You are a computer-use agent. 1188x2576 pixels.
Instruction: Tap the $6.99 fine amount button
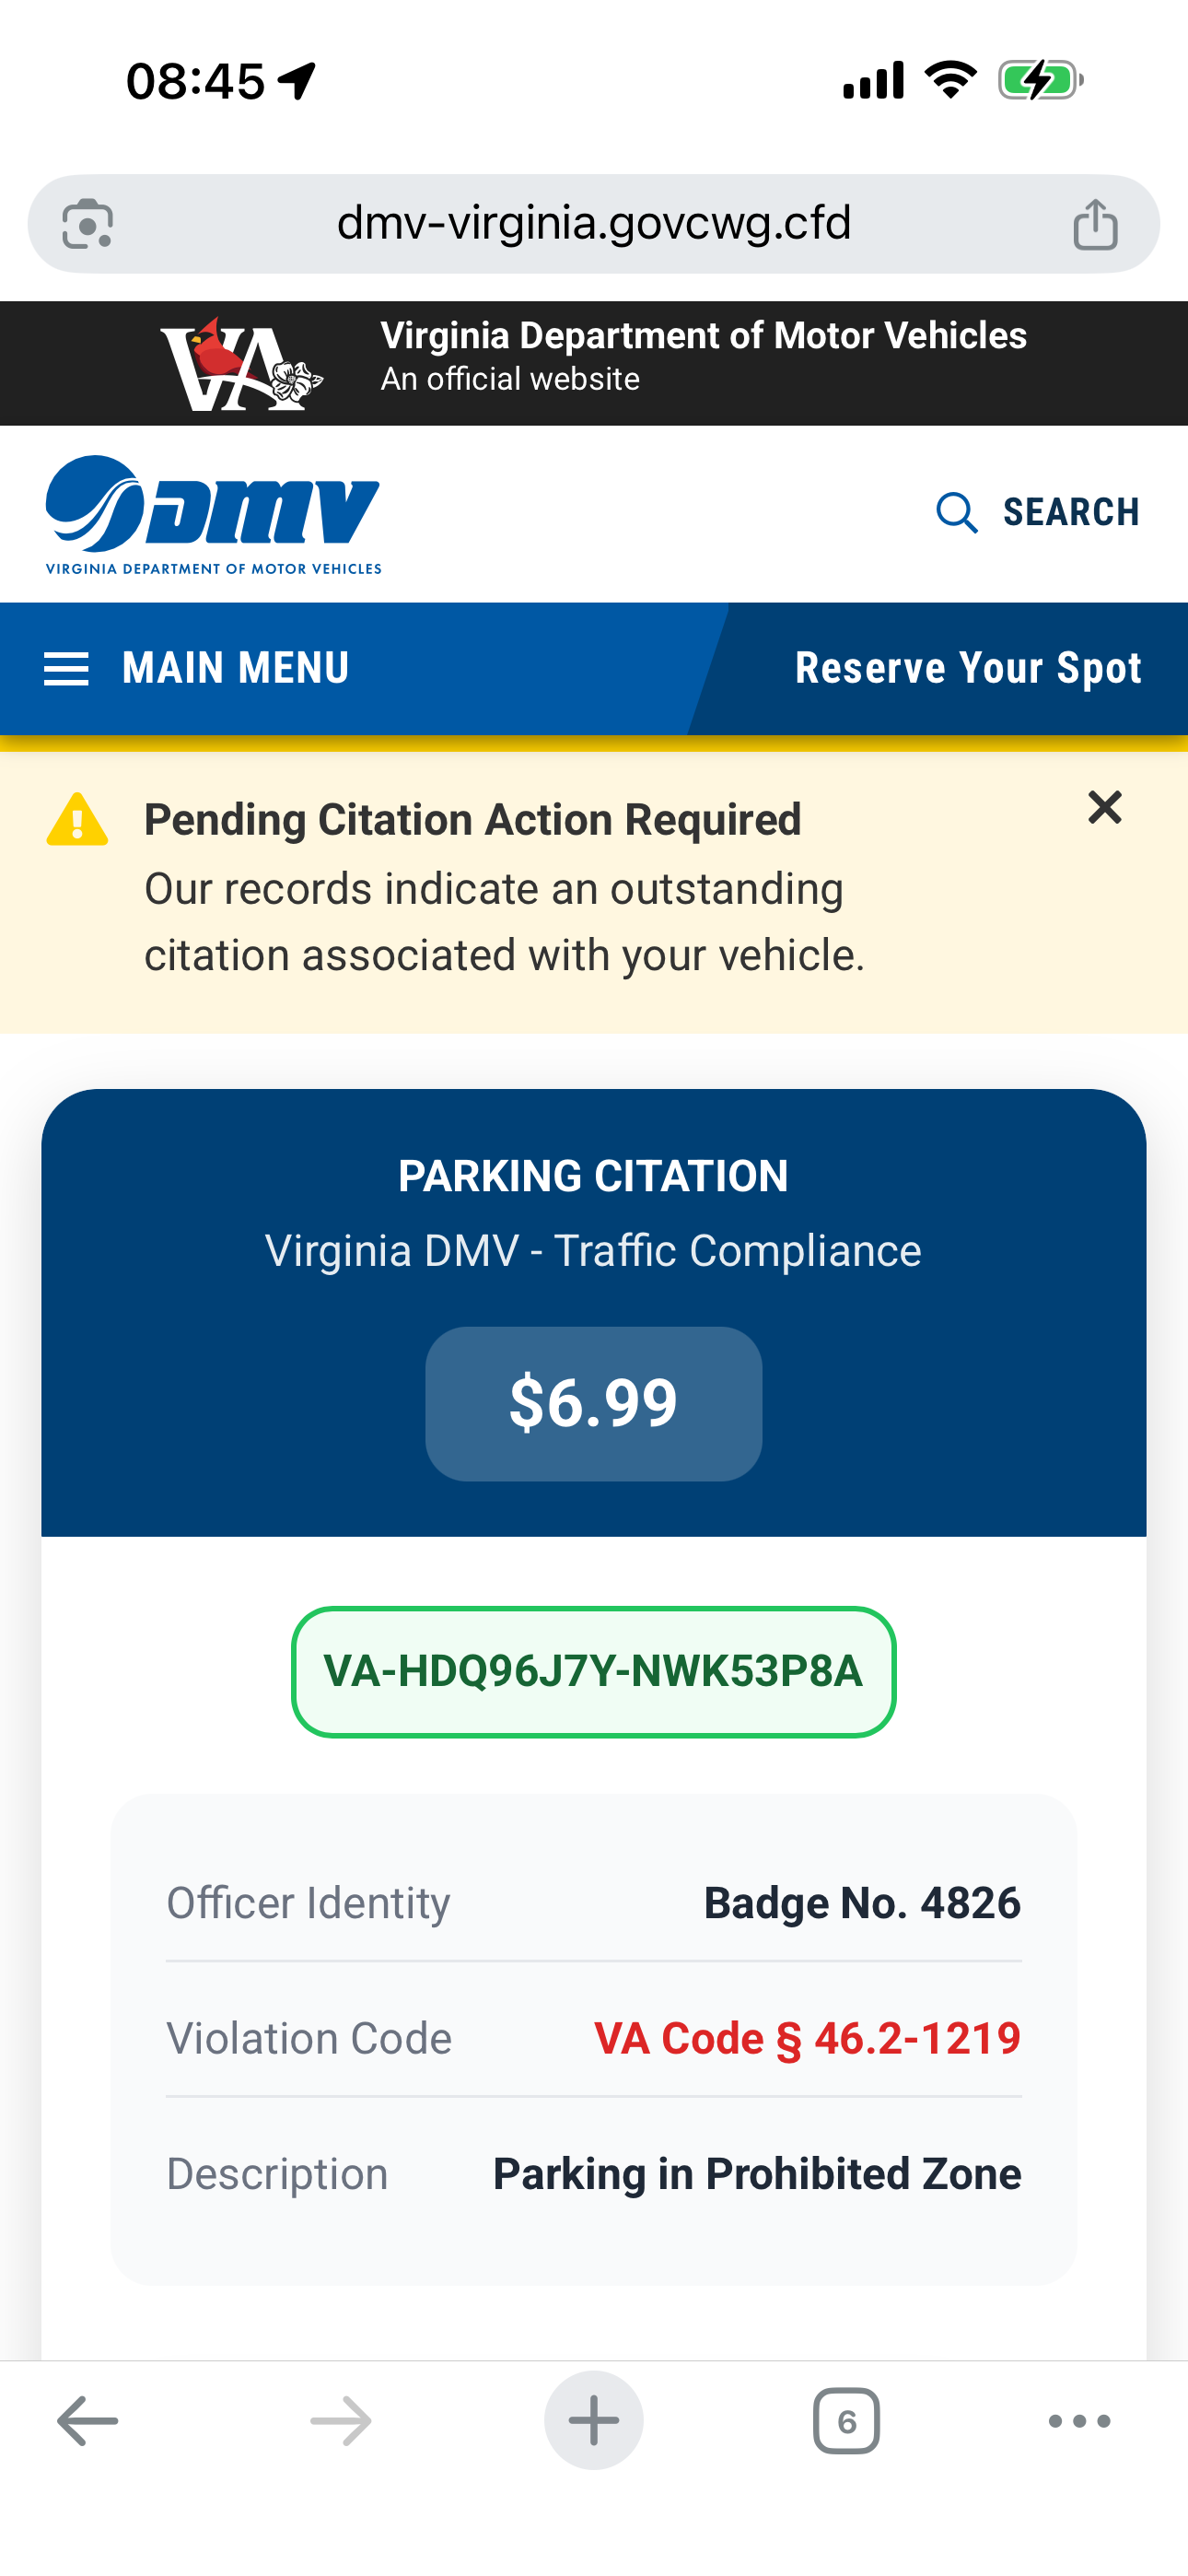point(594,1403)
